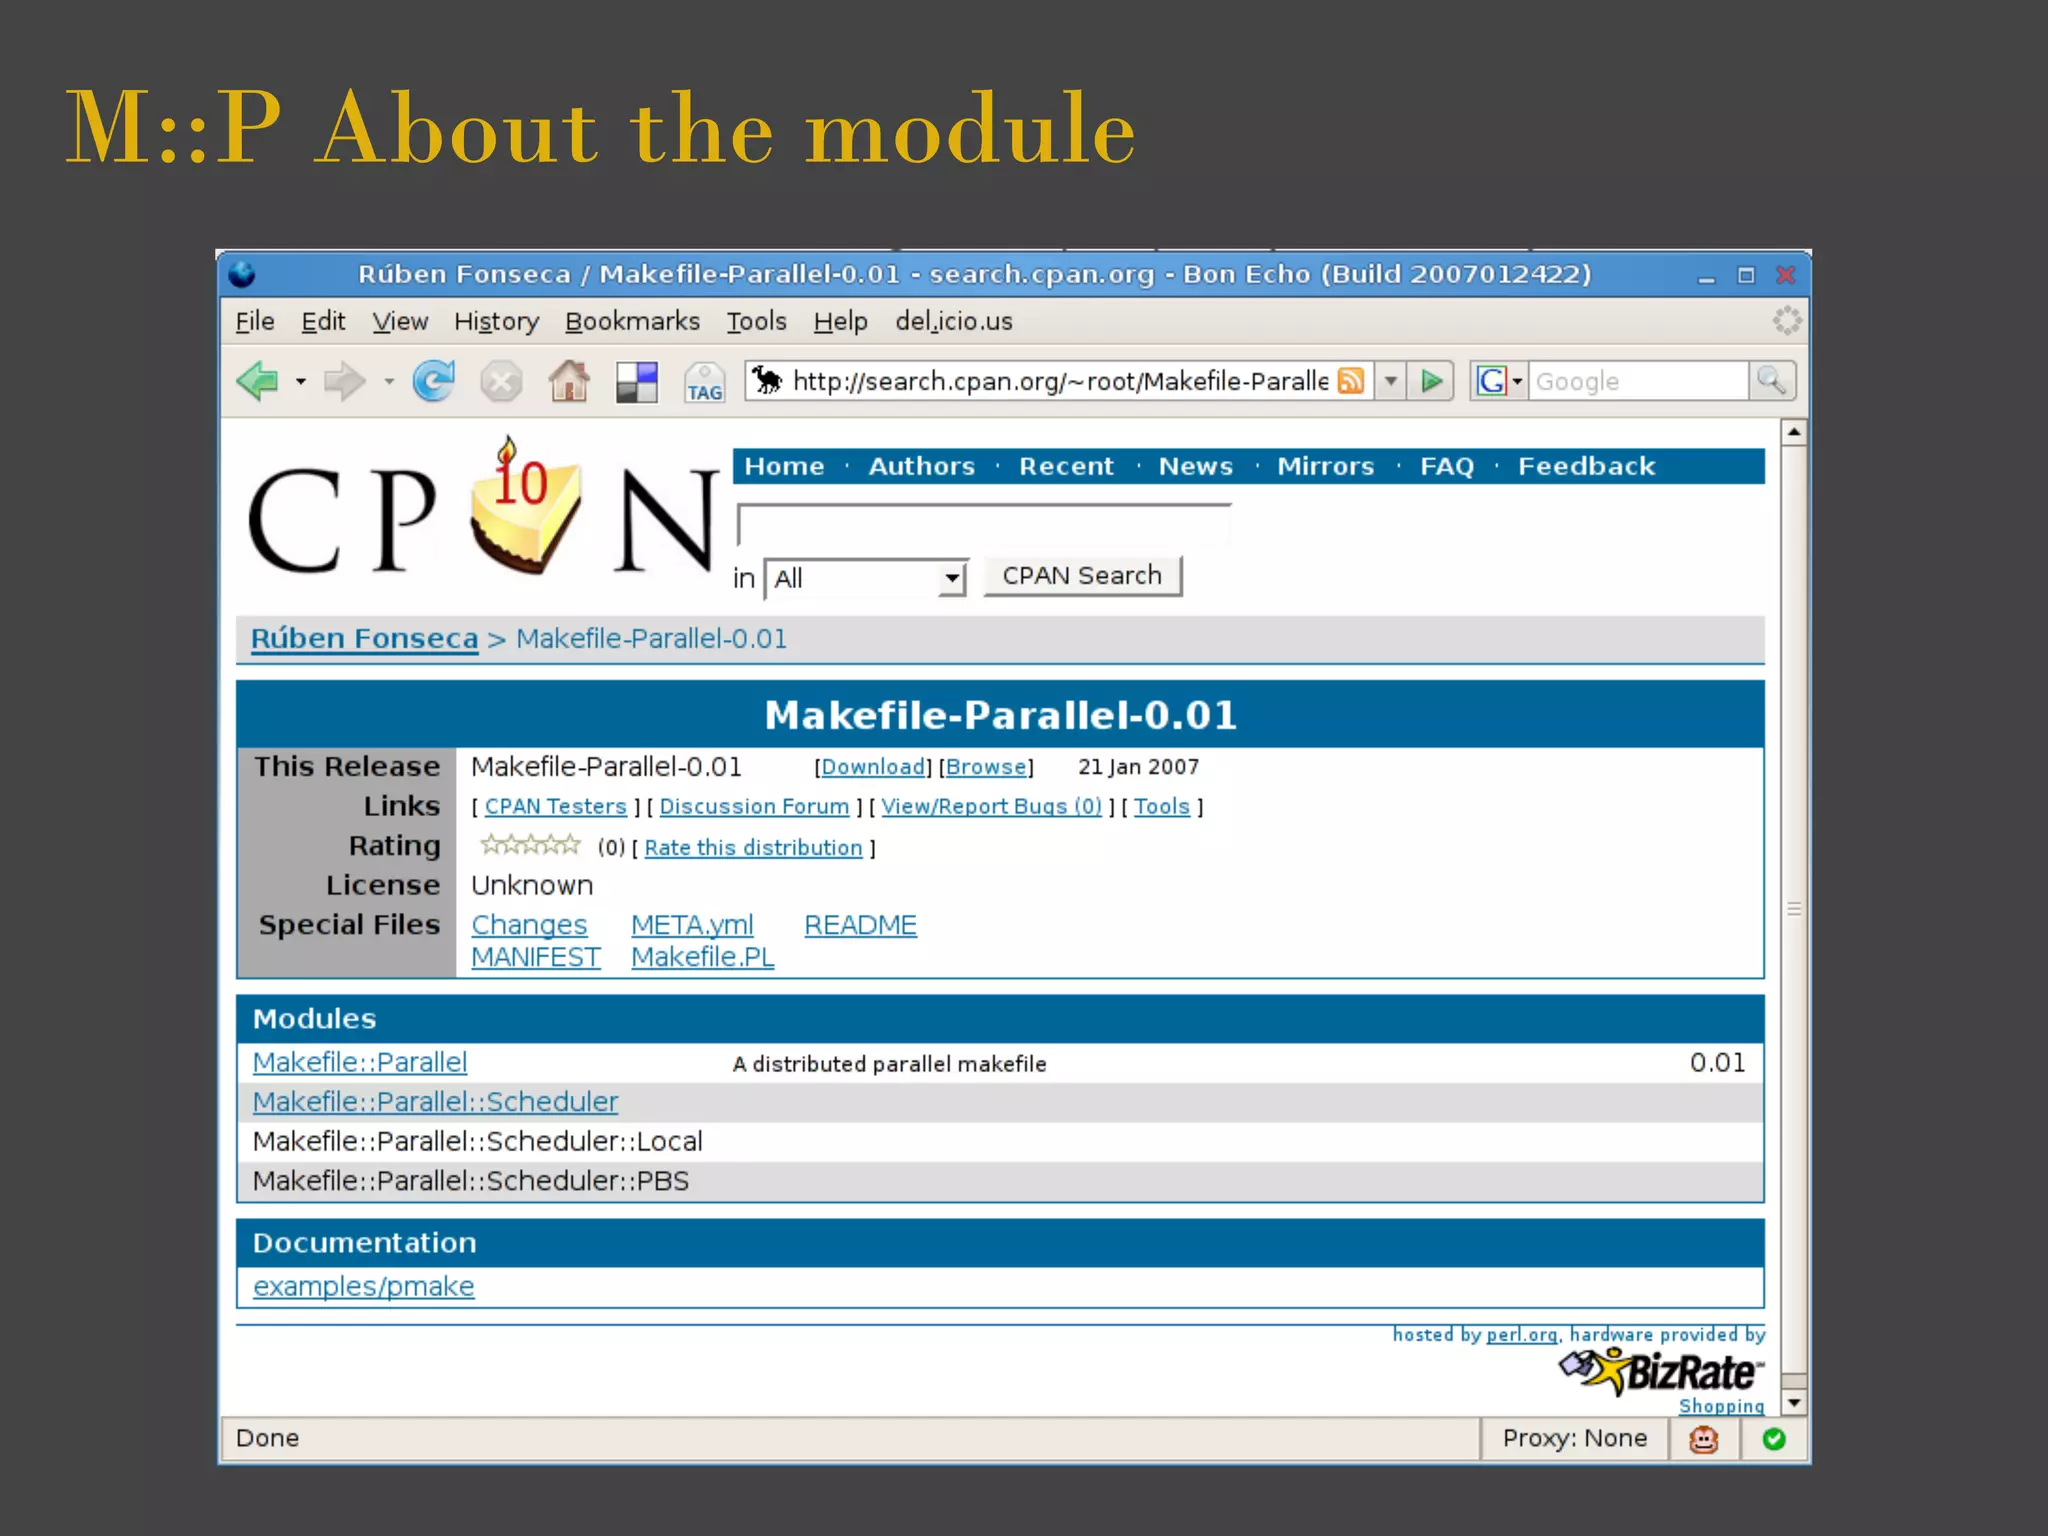Click the del.icio.us bookmarks checkered icon
The width and height of the screenshot is (2048, 1536).
(637, 381)
